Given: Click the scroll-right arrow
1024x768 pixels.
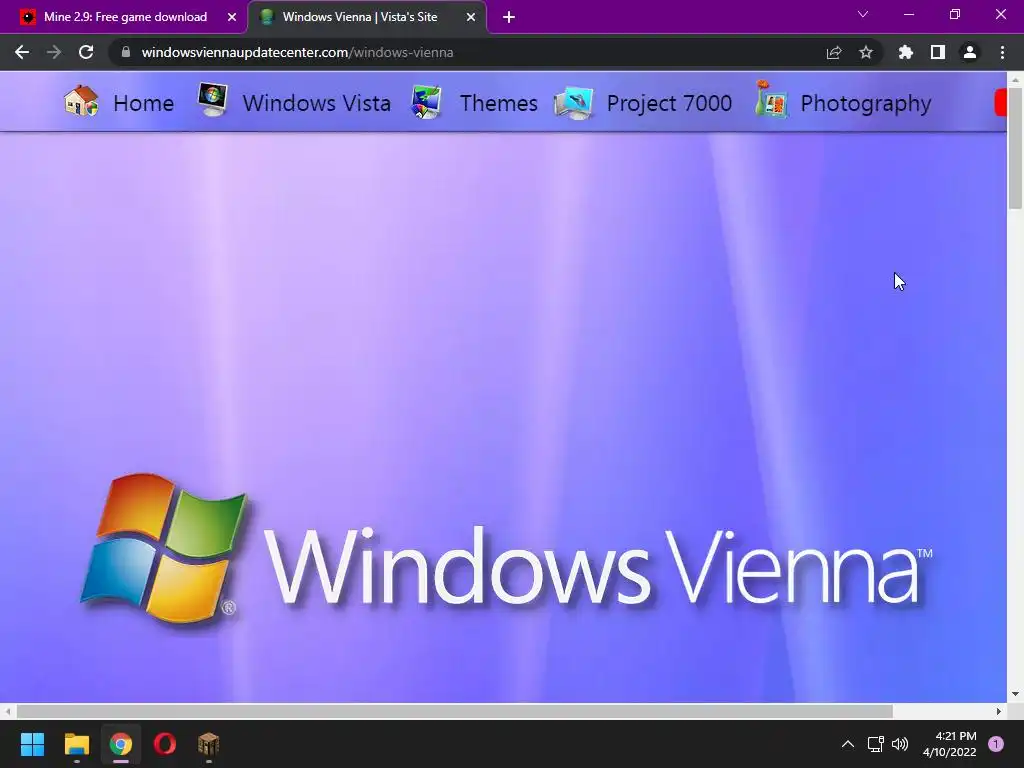Looking at the screenshot, I should [999, 711].
